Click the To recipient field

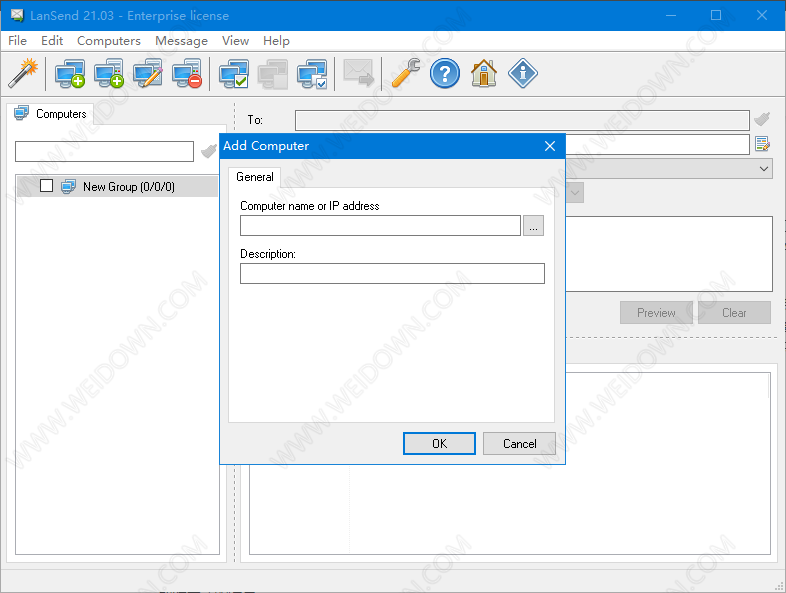(x=522, y=120)
